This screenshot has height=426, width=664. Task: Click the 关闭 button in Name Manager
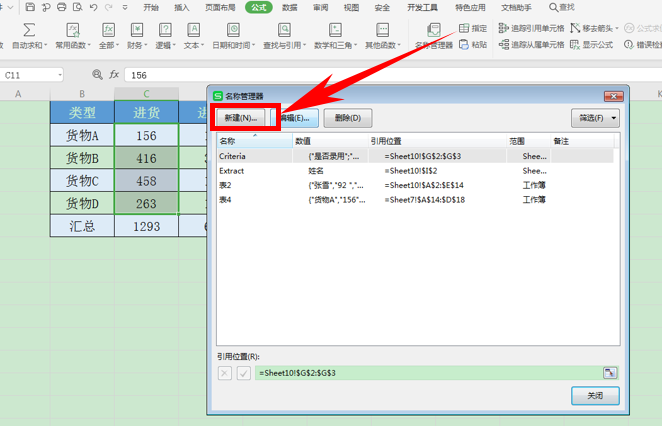[x=595, y=396]
